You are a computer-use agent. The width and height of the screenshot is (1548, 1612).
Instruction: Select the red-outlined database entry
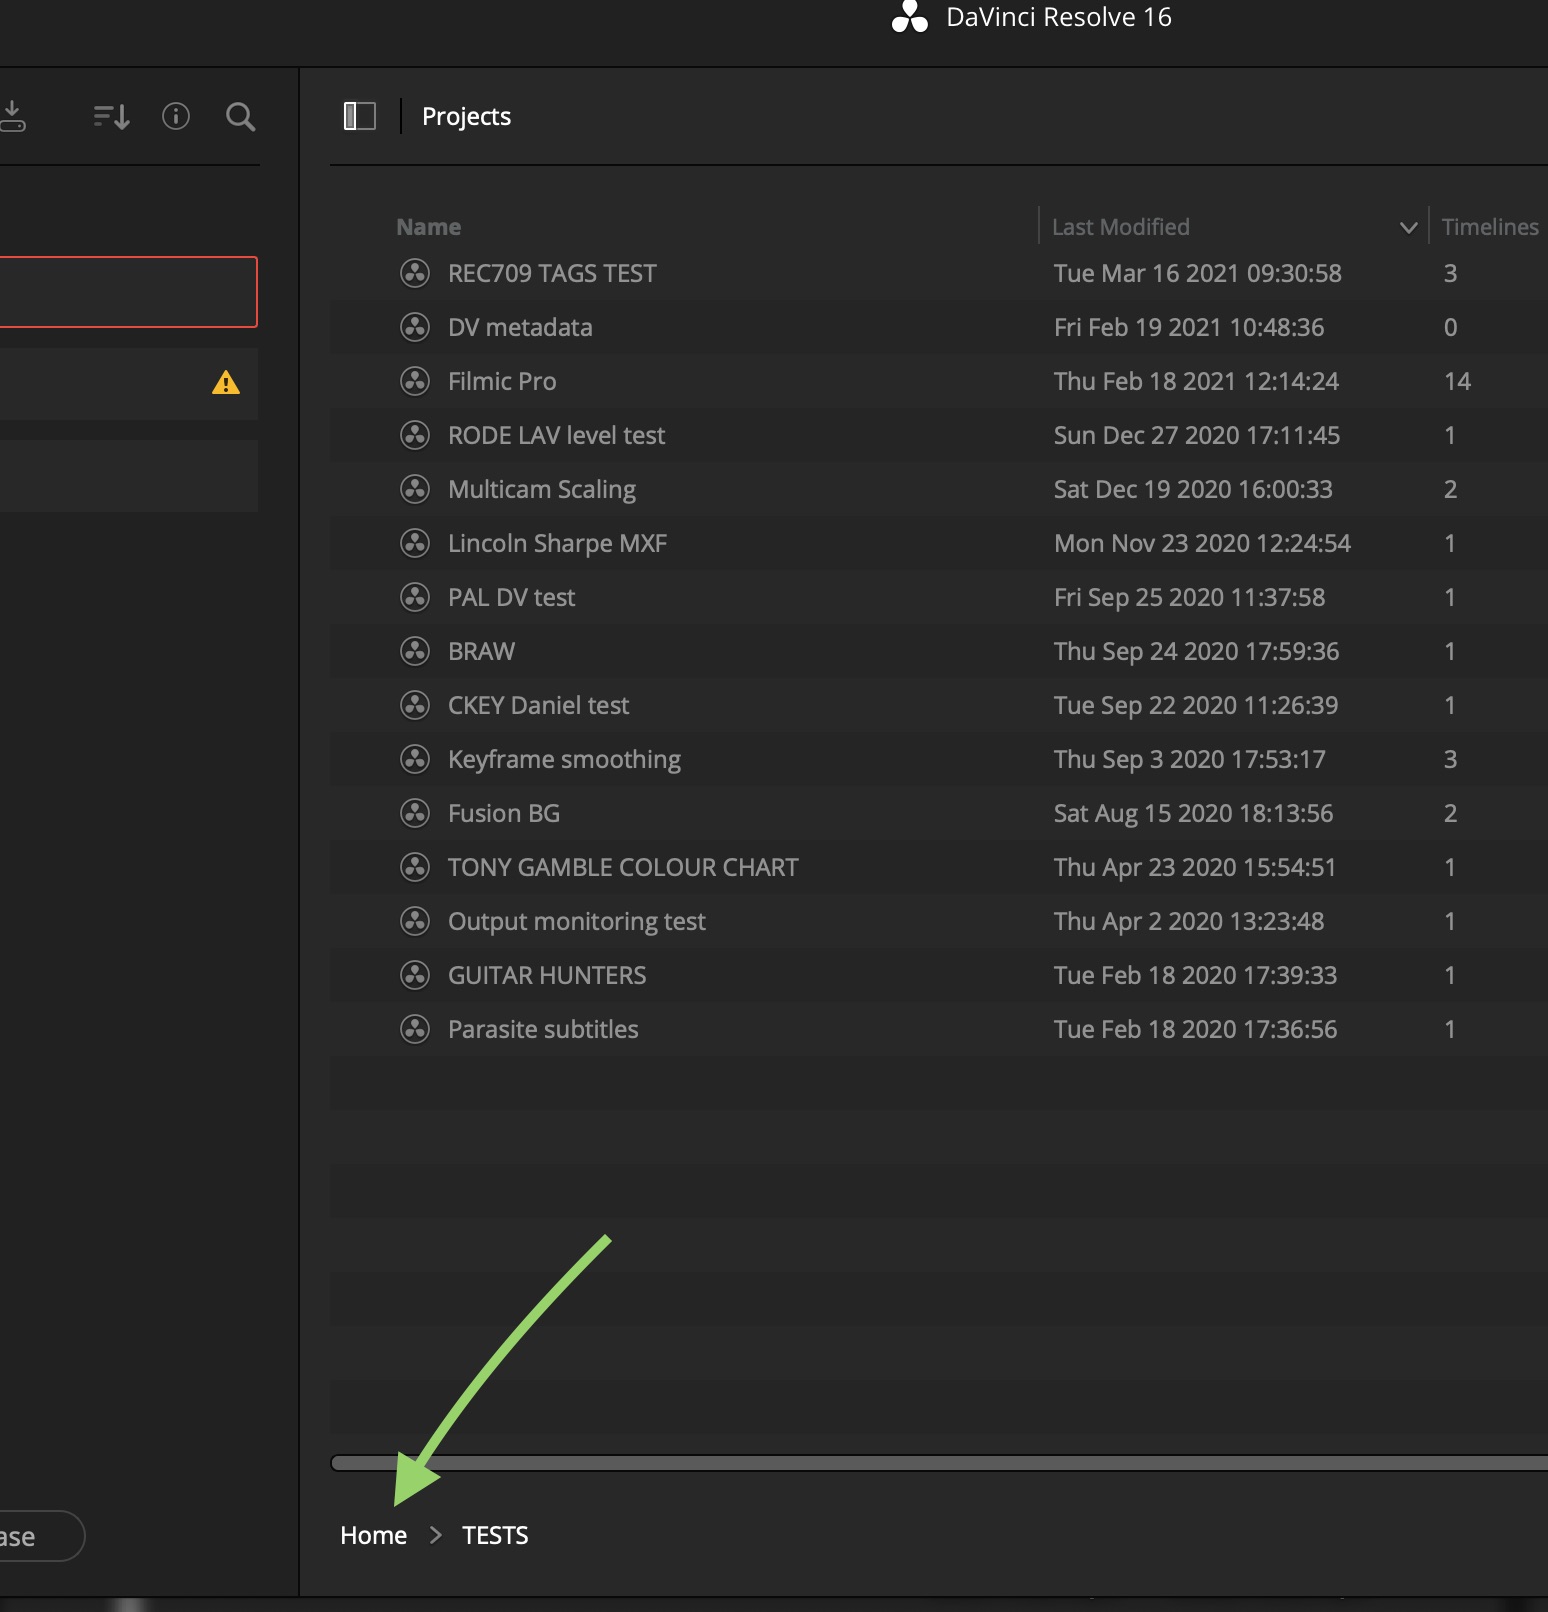coord(128,292)
